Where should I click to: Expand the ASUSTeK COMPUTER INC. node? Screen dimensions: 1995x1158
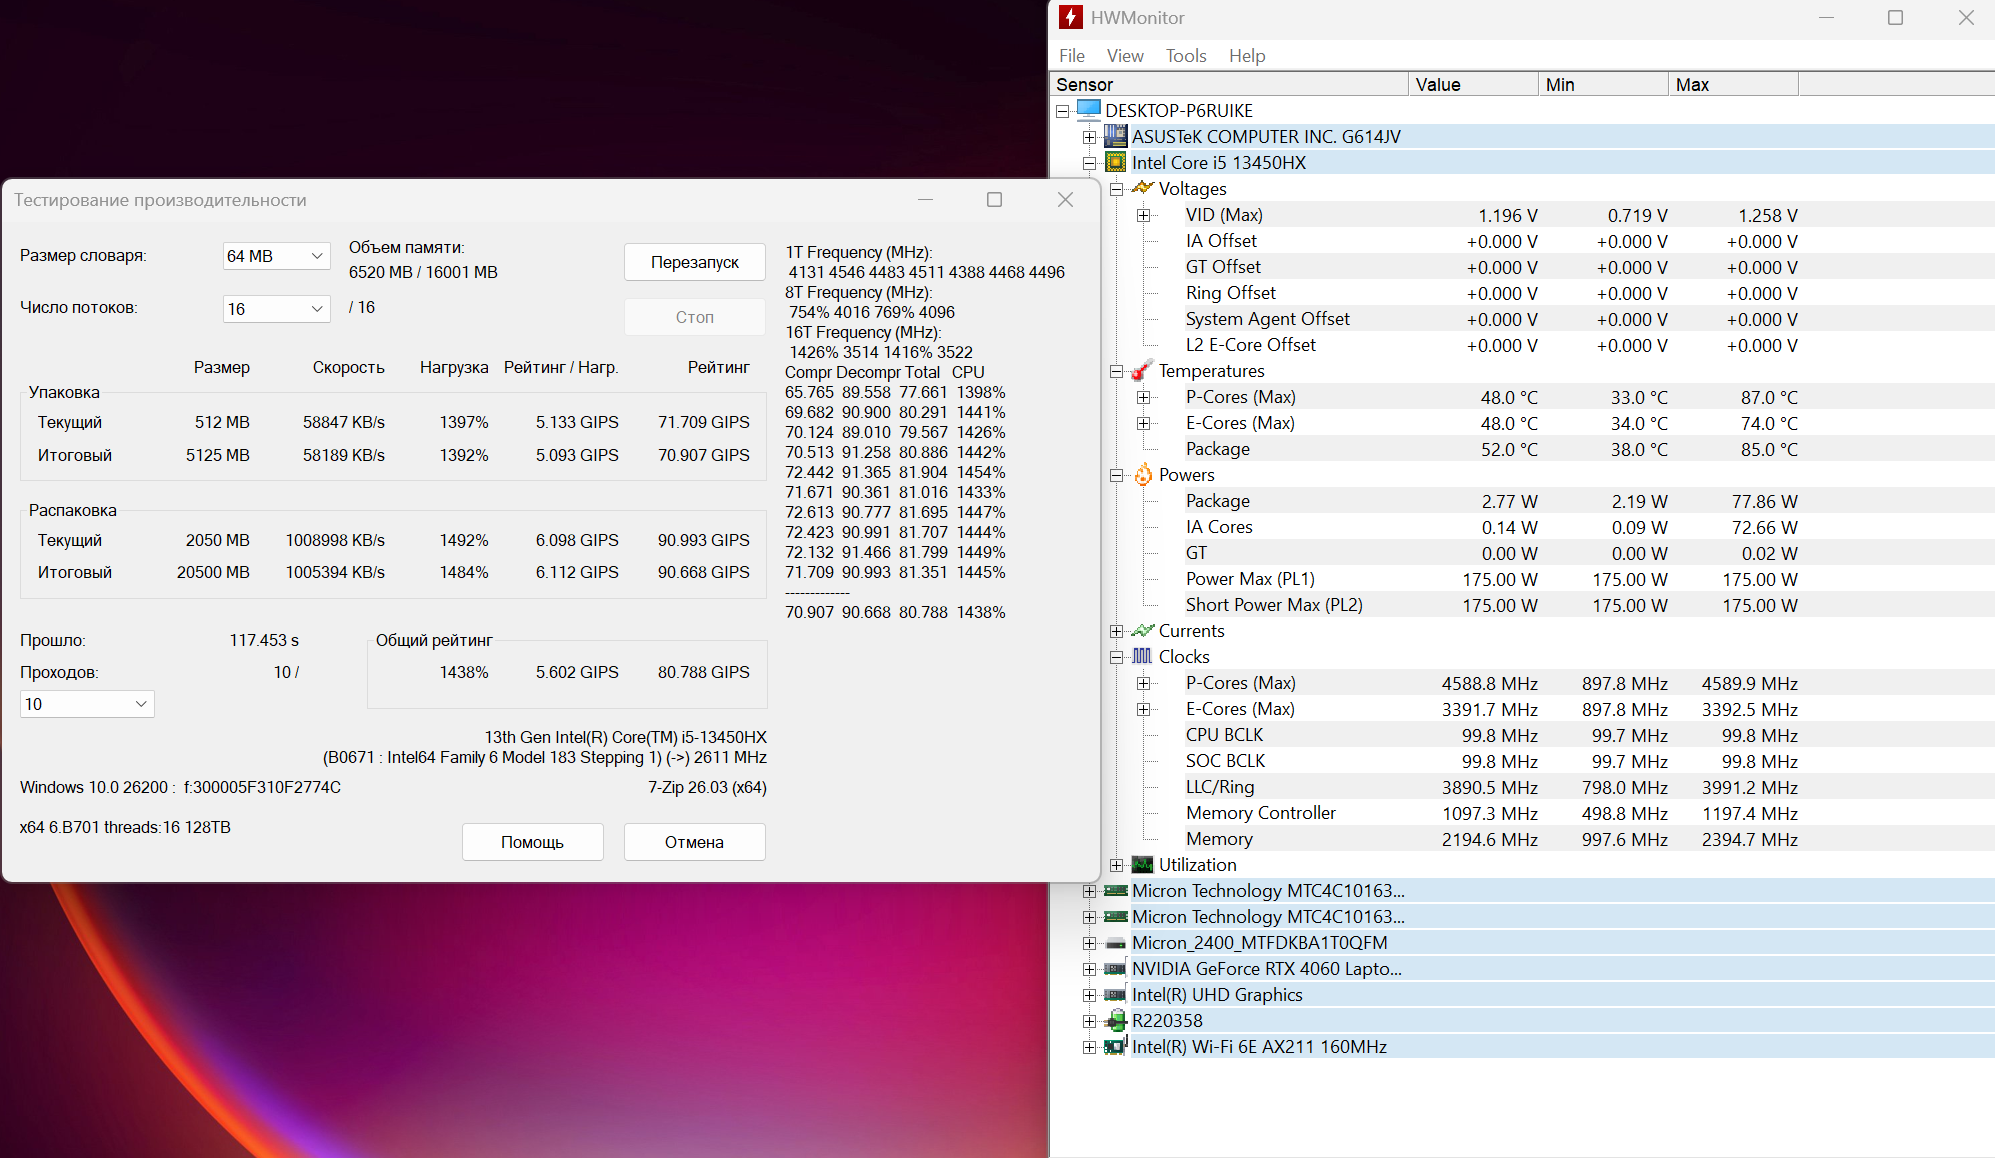click(1089, 136)
